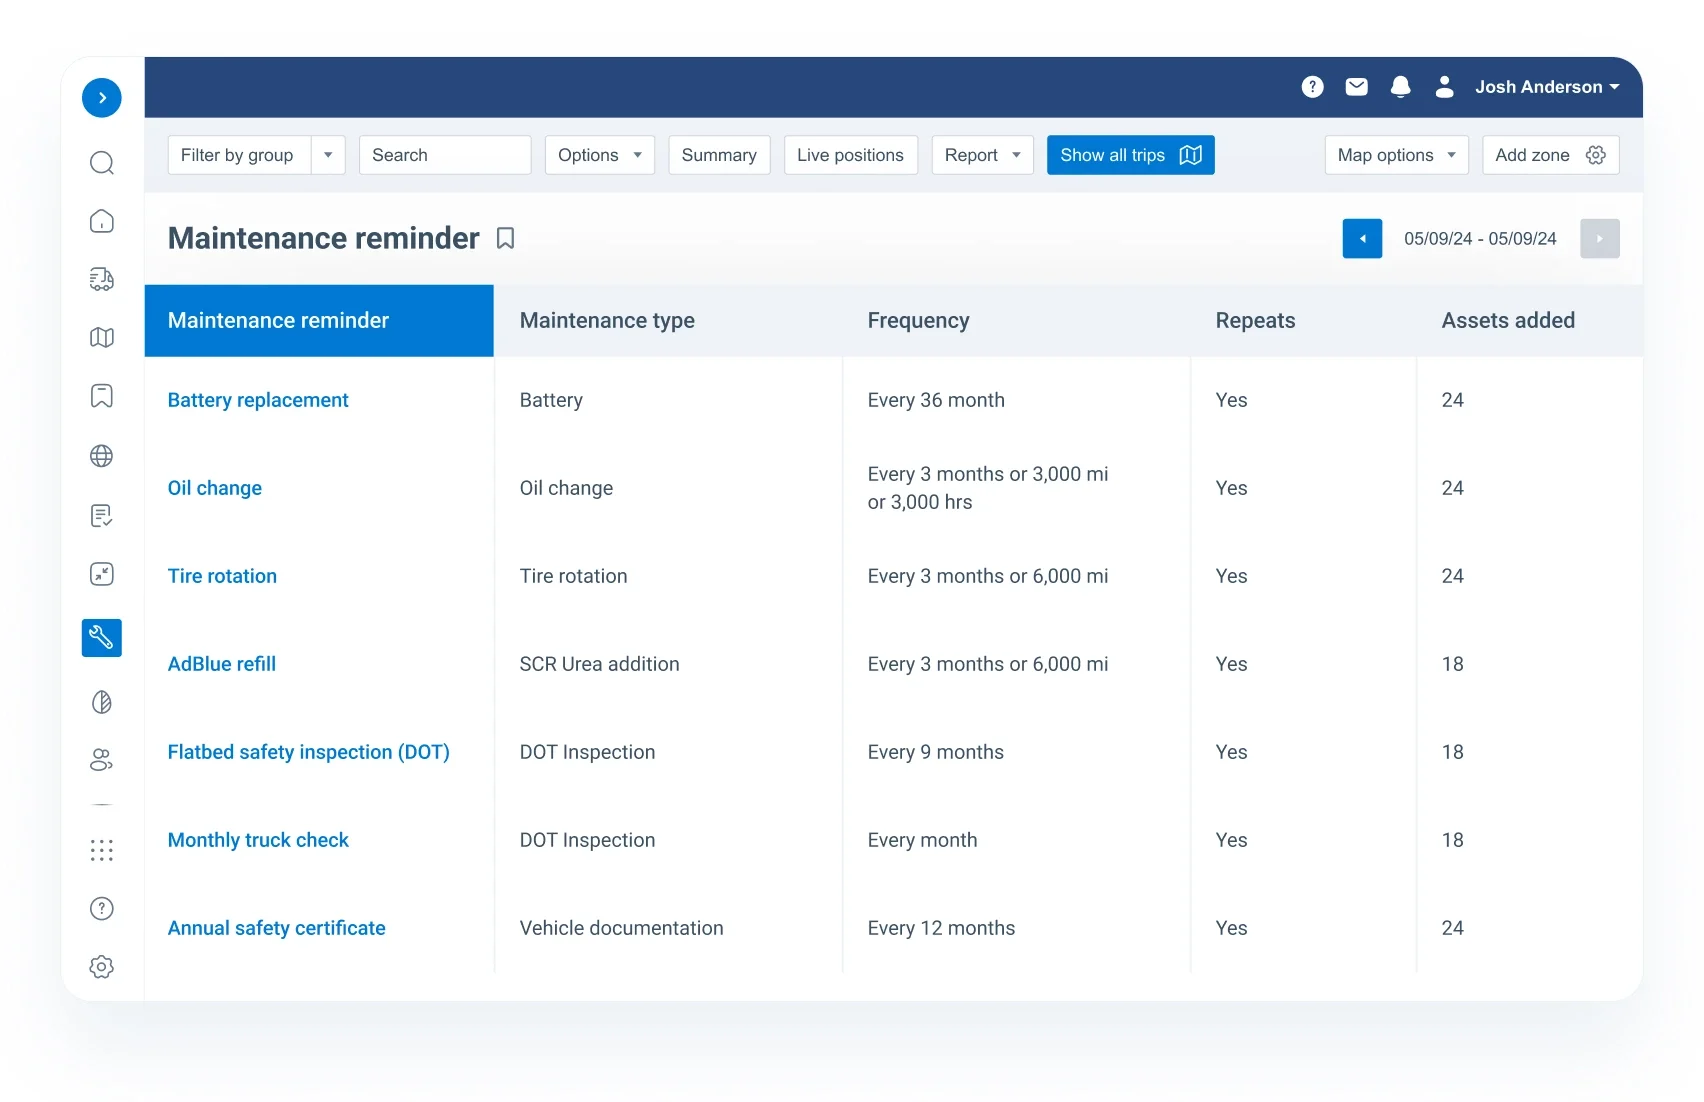Open the Josh Anderson user menu
This screenshot has height=1102, width=1704.
tap(1545, 87)
